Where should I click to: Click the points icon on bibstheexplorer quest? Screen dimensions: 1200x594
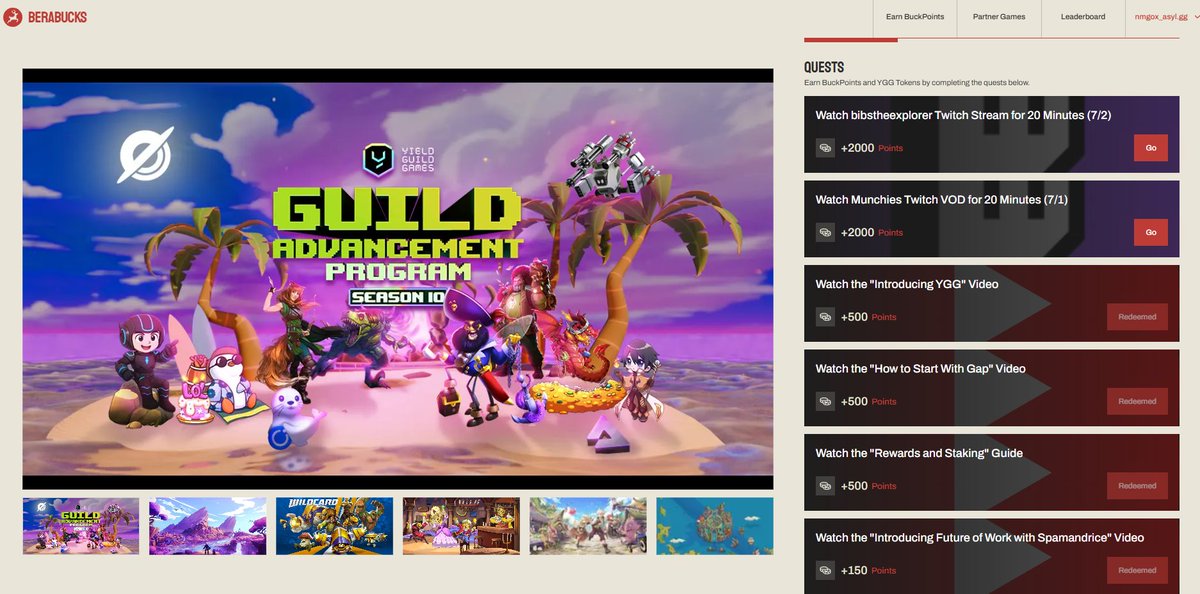825,148
